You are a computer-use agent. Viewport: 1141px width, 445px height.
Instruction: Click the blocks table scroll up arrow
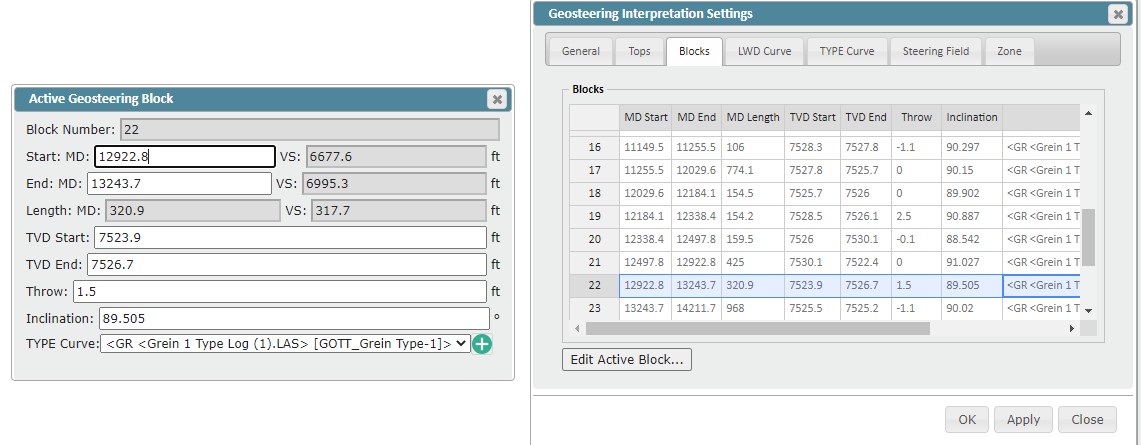pyautogui.click(x=1088, y=113)
